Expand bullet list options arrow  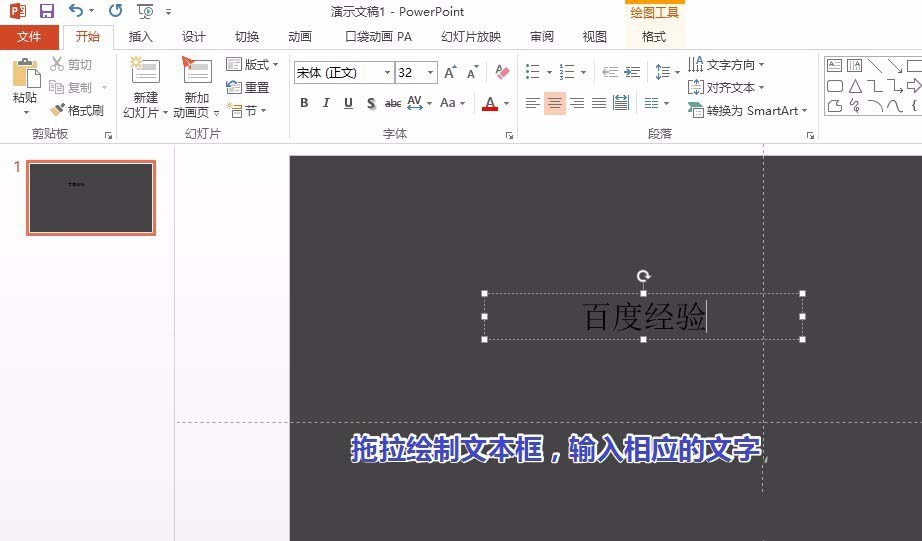(549, 72)
